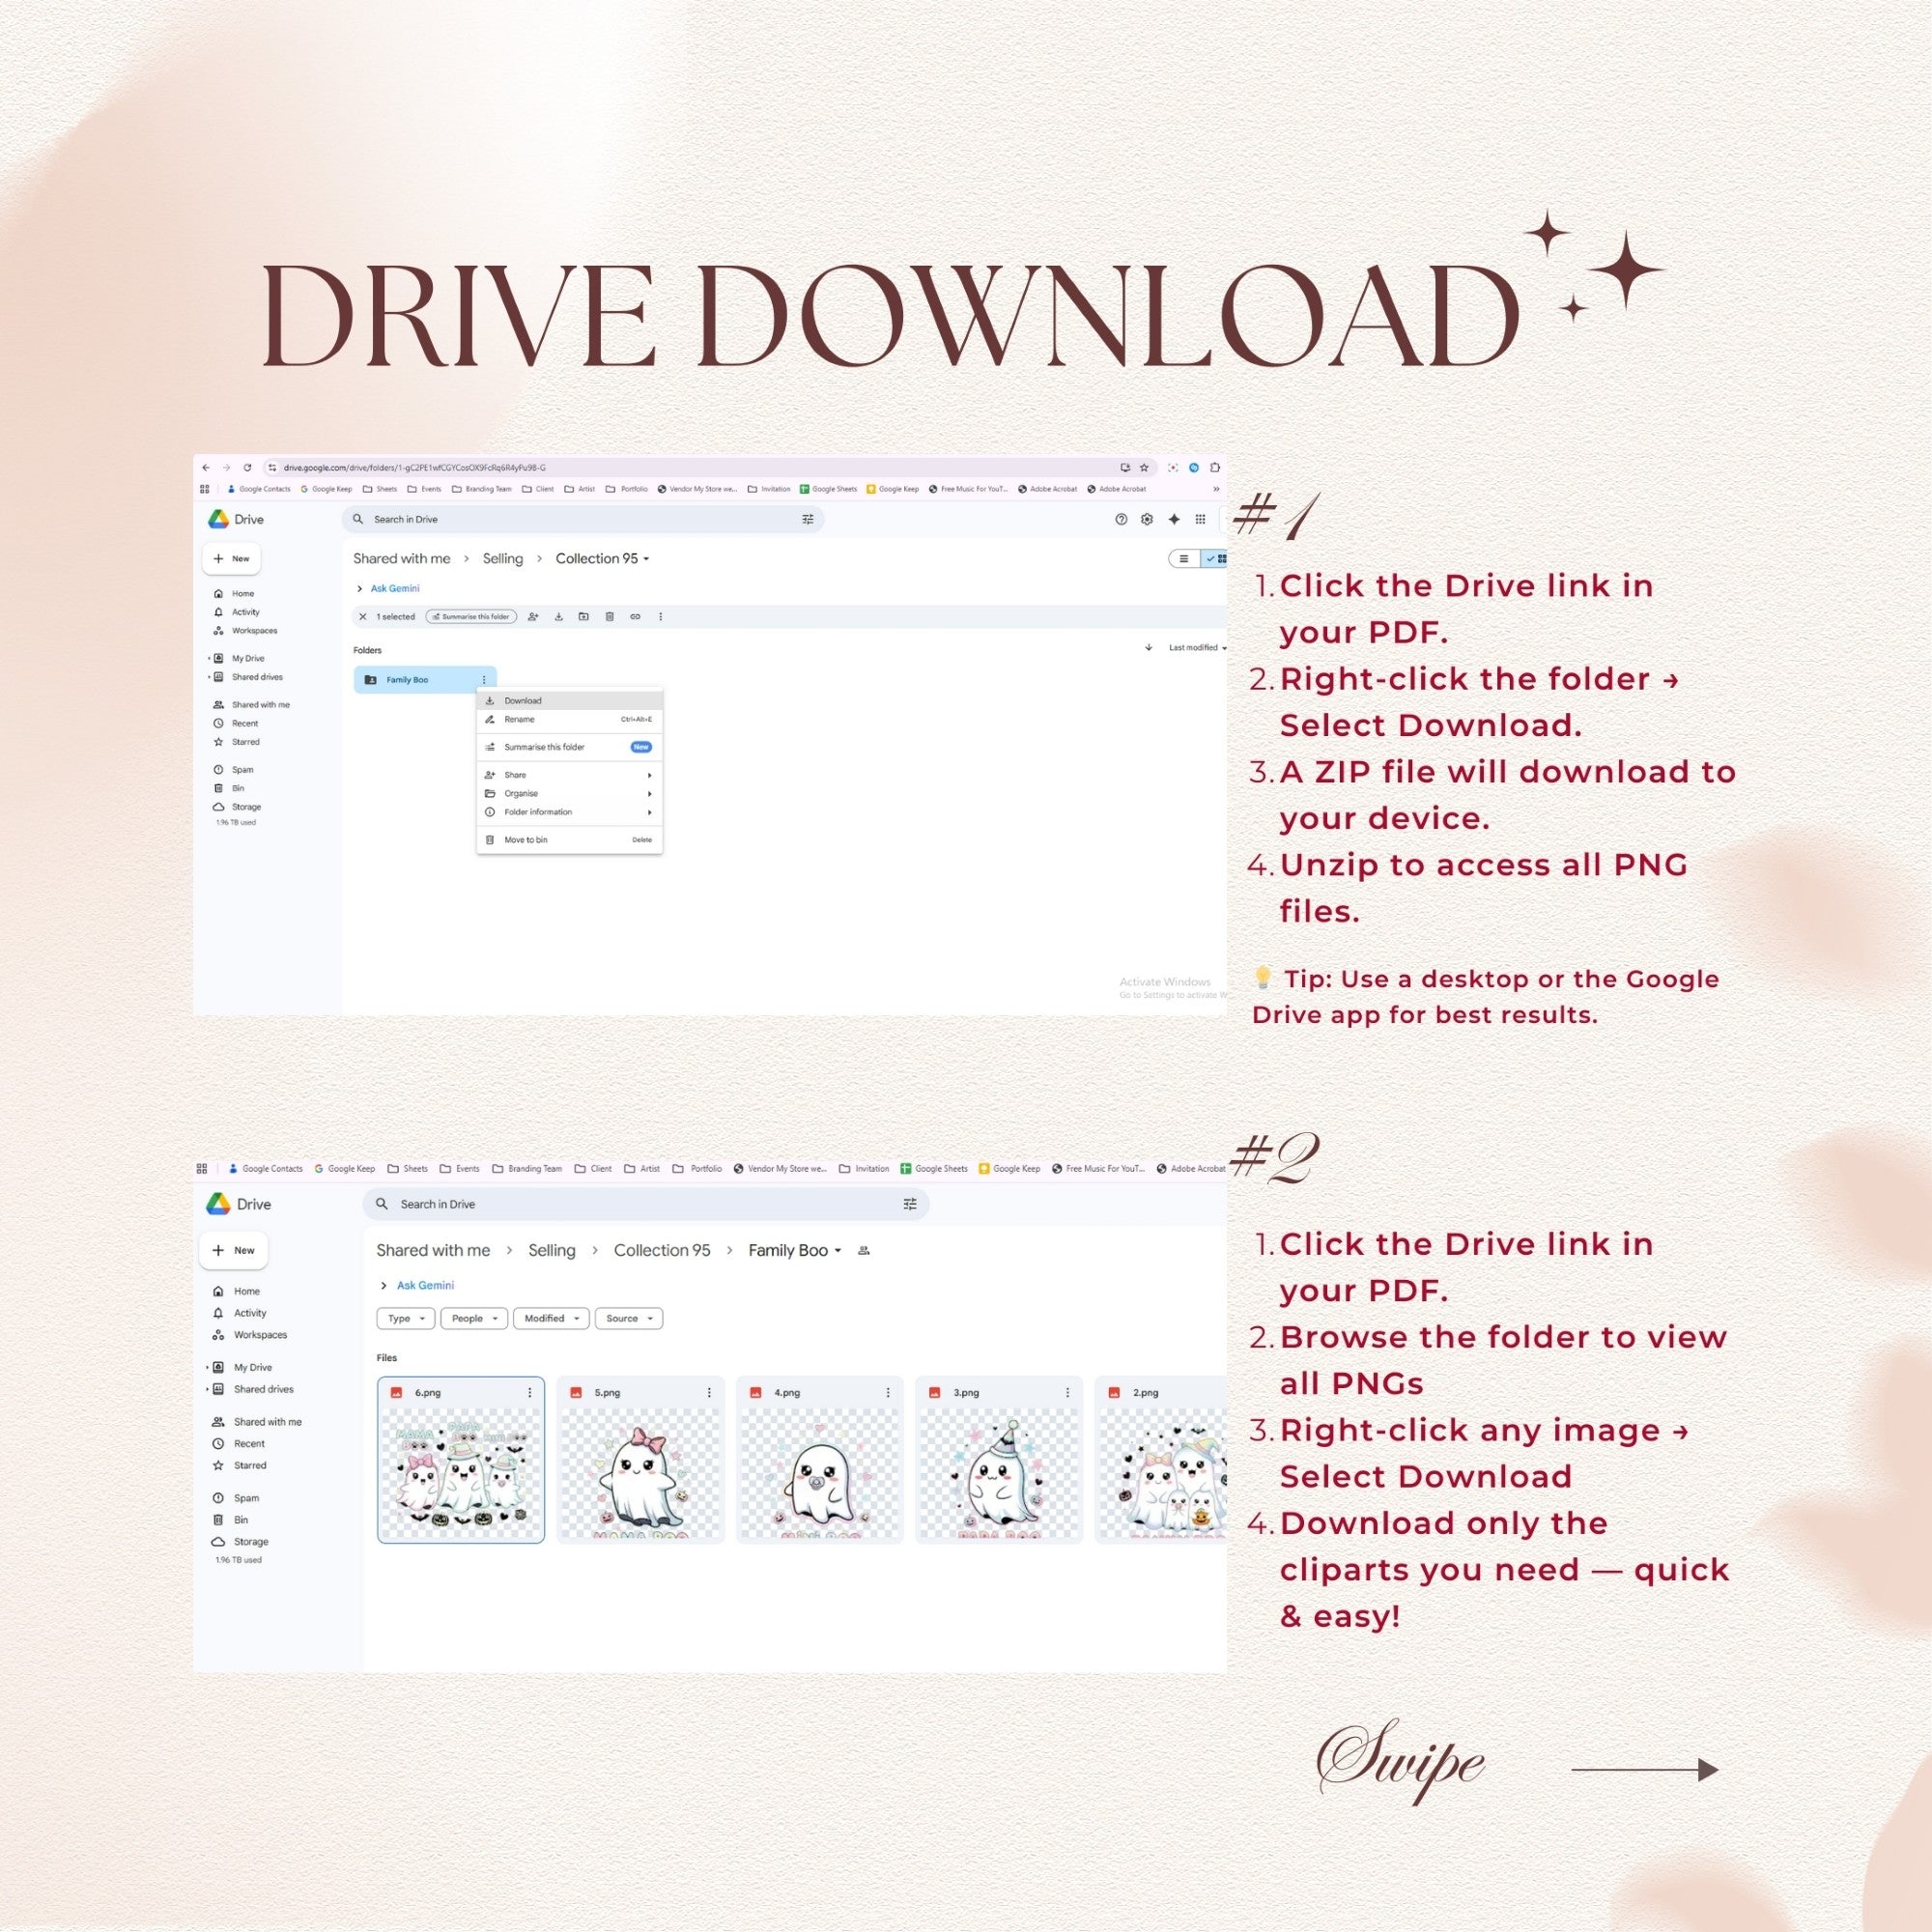Select the Family Boo folder tile

[x=425, y=680]
